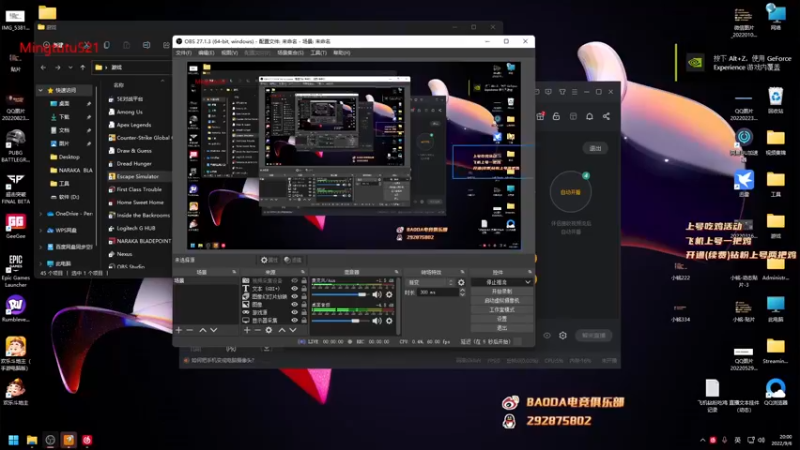Click 开始录制 start recording button

502,291
